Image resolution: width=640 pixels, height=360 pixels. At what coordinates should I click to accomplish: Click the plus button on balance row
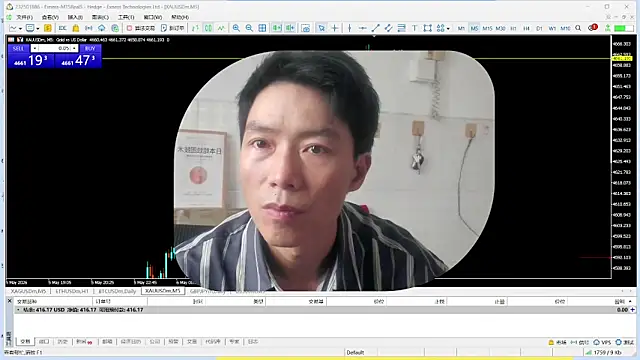pos(632,310)
